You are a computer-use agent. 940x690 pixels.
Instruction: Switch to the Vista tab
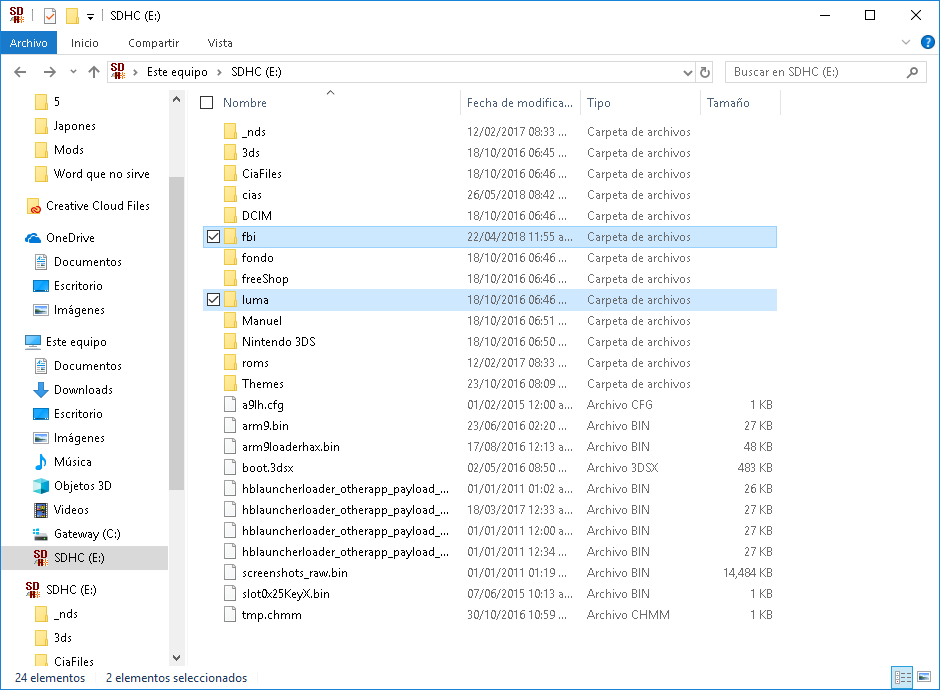coord(219,43)
